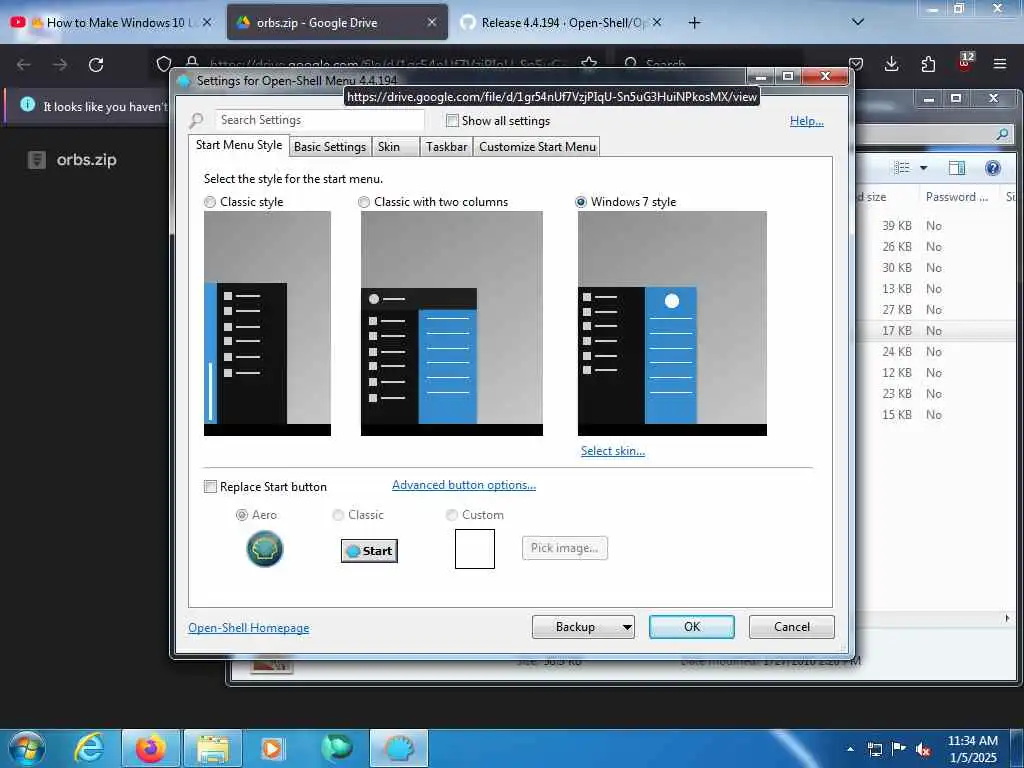Choose the Classic start button option

338,515
